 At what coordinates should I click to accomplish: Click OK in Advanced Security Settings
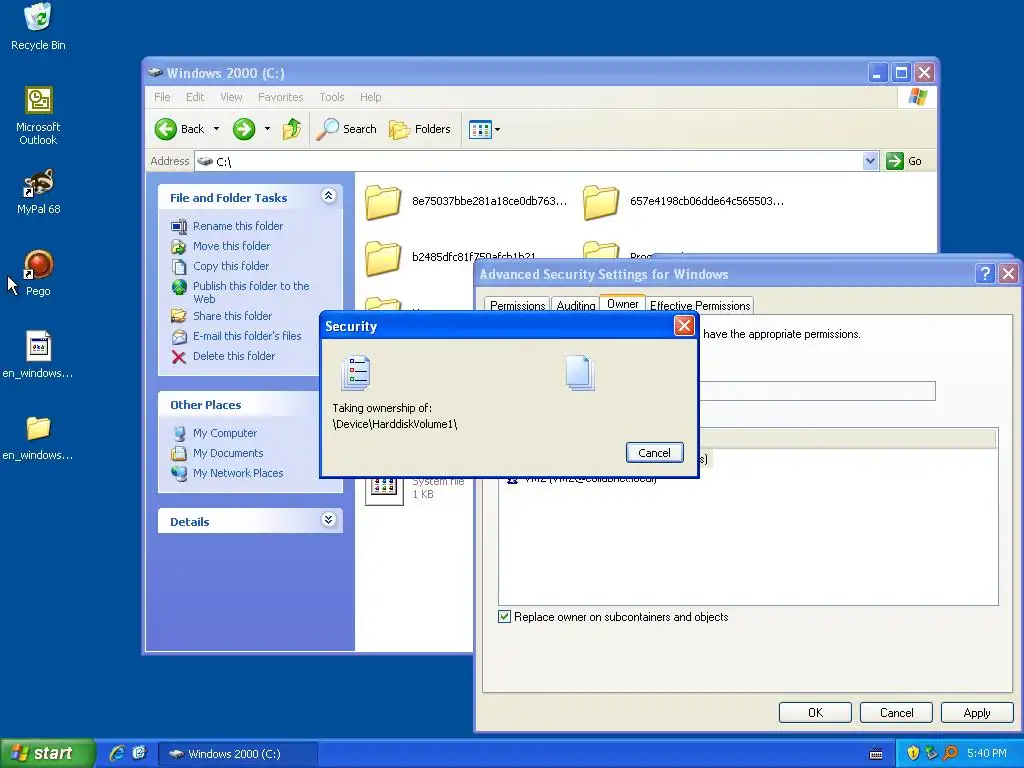[x=815, y=712]
